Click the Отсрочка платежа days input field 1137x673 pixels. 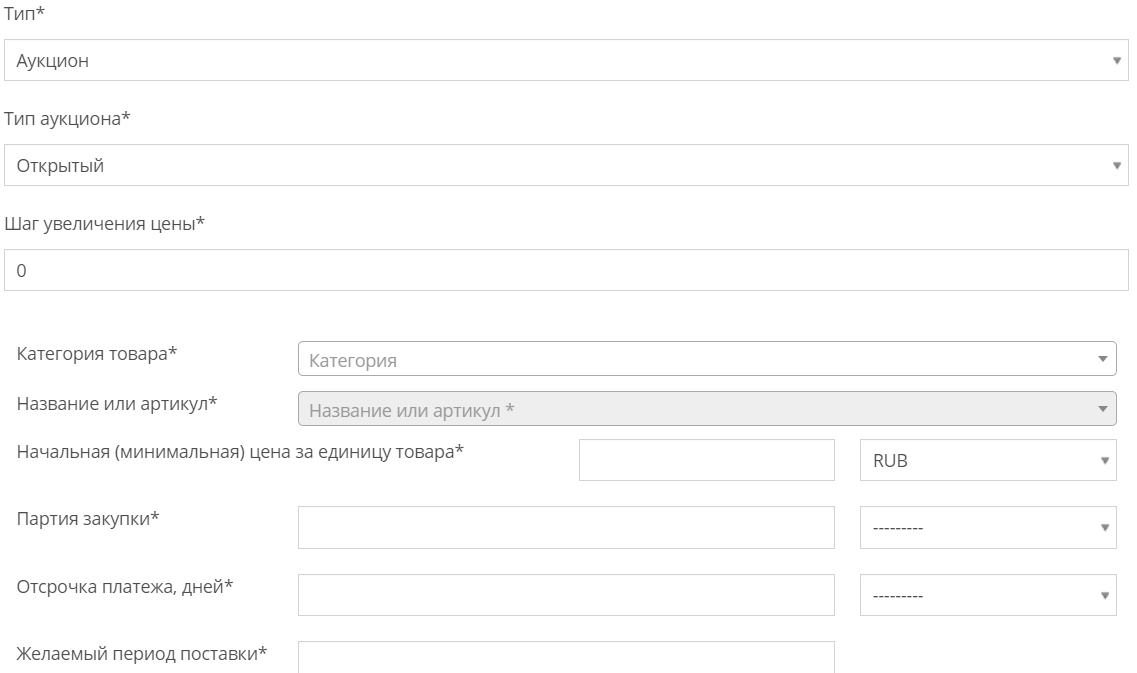566,595
